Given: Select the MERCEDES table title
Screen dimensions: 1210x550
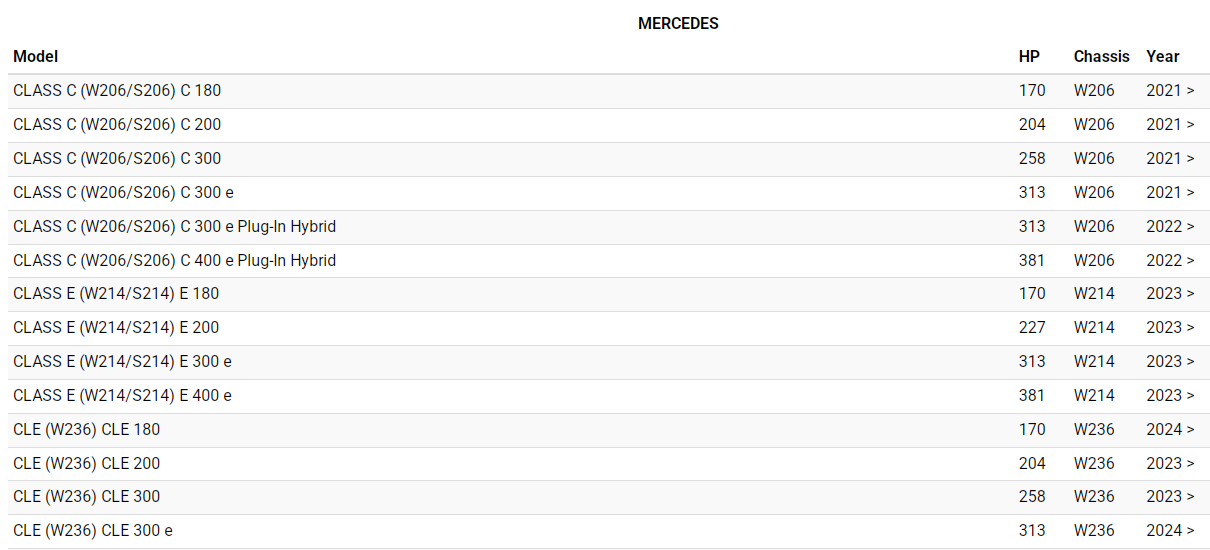Looking at the screenshot, I should click(x=678, y=23).
